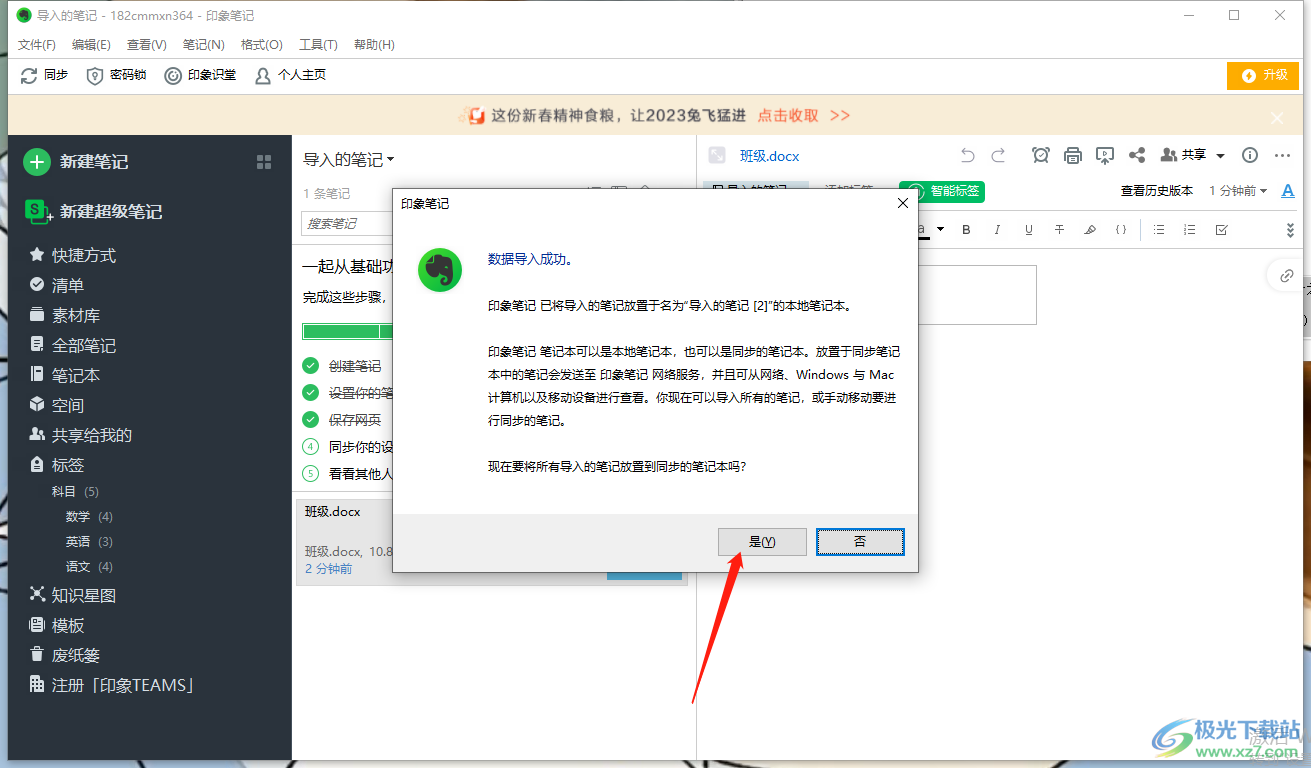This screenshot has width=1311, height=768.
Task: Toggle underline formatting U
Action: click(1028, 230)
